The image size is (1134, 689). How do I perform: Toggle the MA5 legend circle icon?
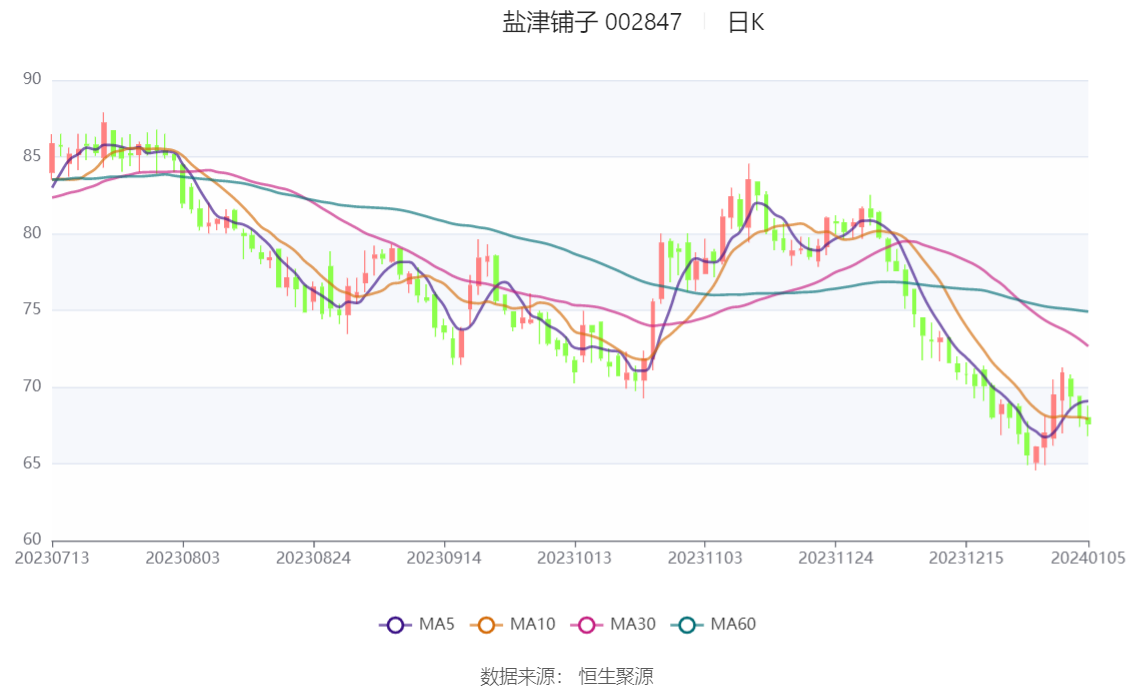click(x=395, y=625)
